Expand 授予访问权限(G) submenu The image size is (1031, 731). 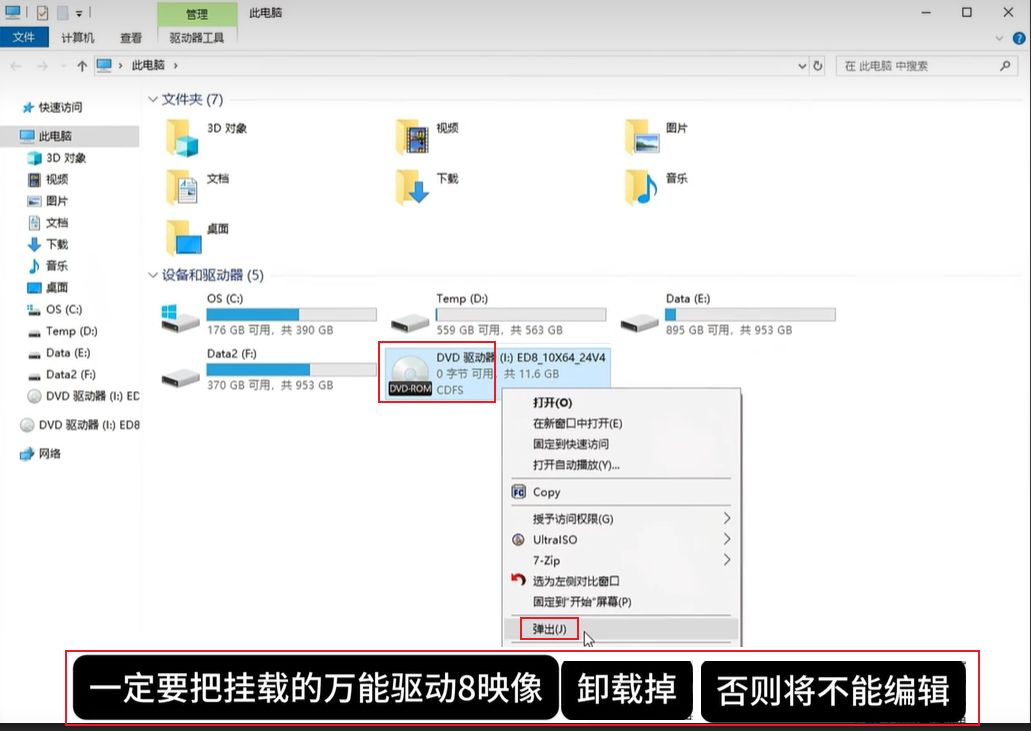point(726,519)
